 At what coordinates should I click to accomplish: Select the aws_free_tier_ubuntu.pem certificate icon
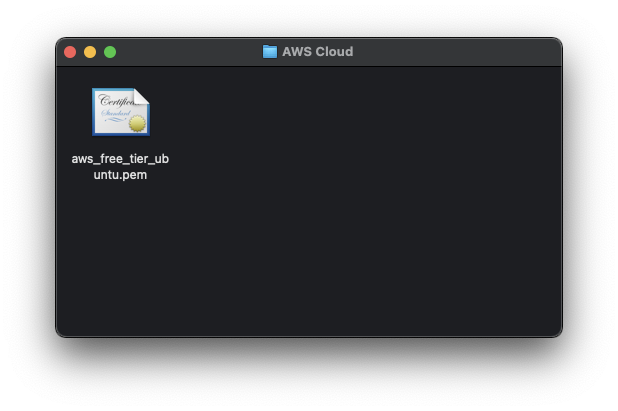click(121, 112)
